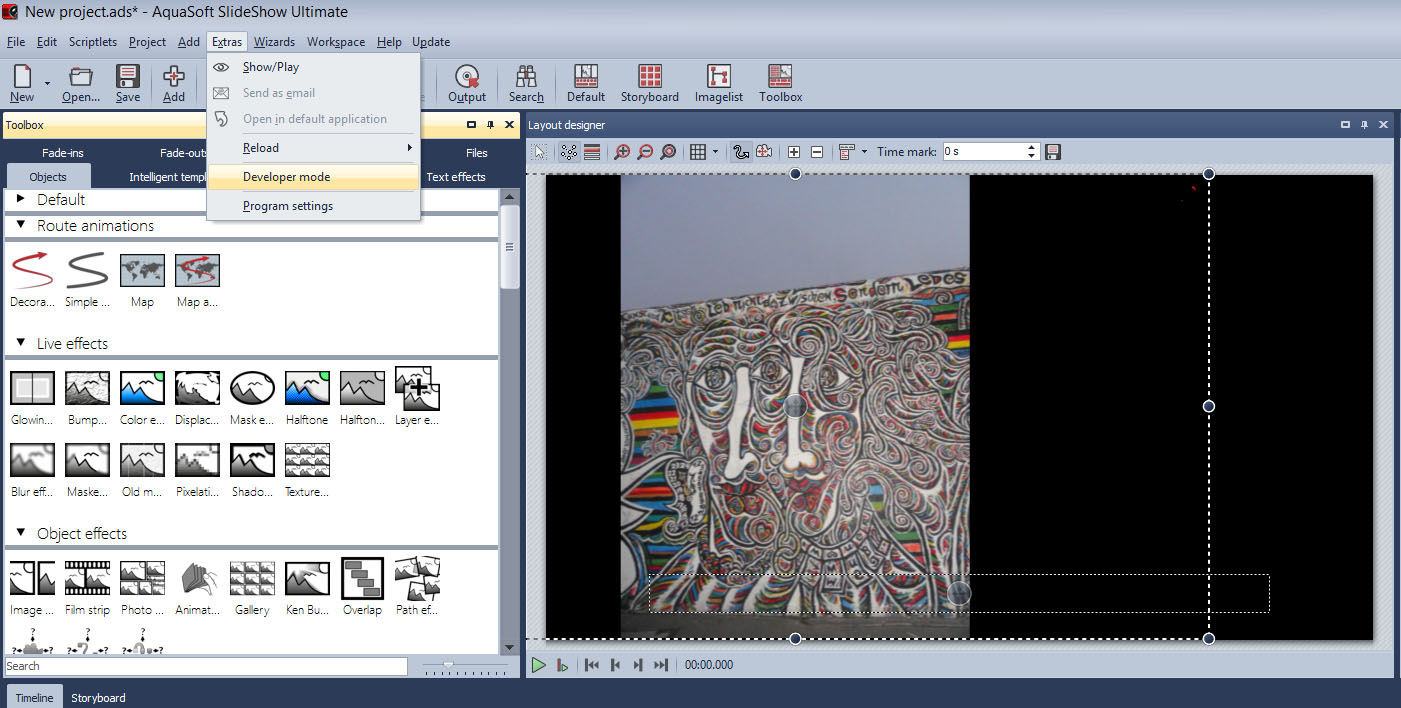Expand the Default section in Toolbox
1401x708 pixels.
[x=21, y=199]
